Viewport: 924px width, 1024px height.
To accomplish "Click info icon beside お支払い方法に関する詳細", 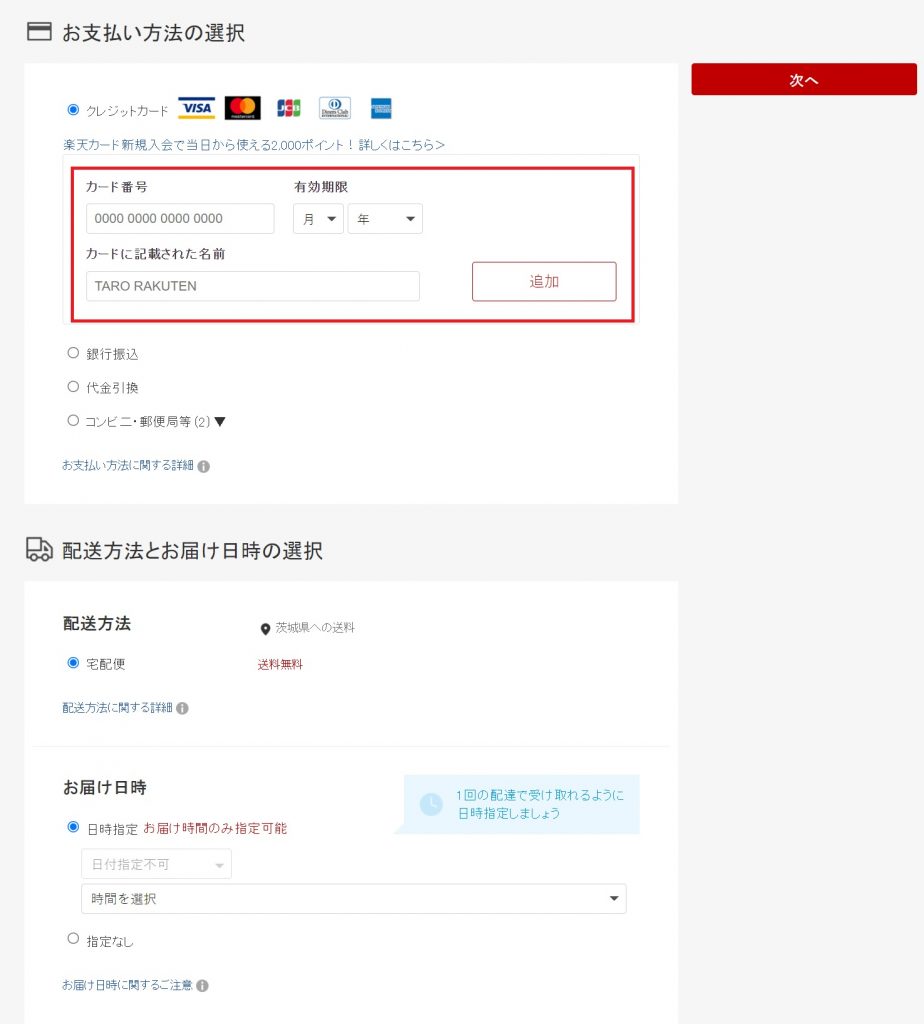I will click(x=204, y=466).
